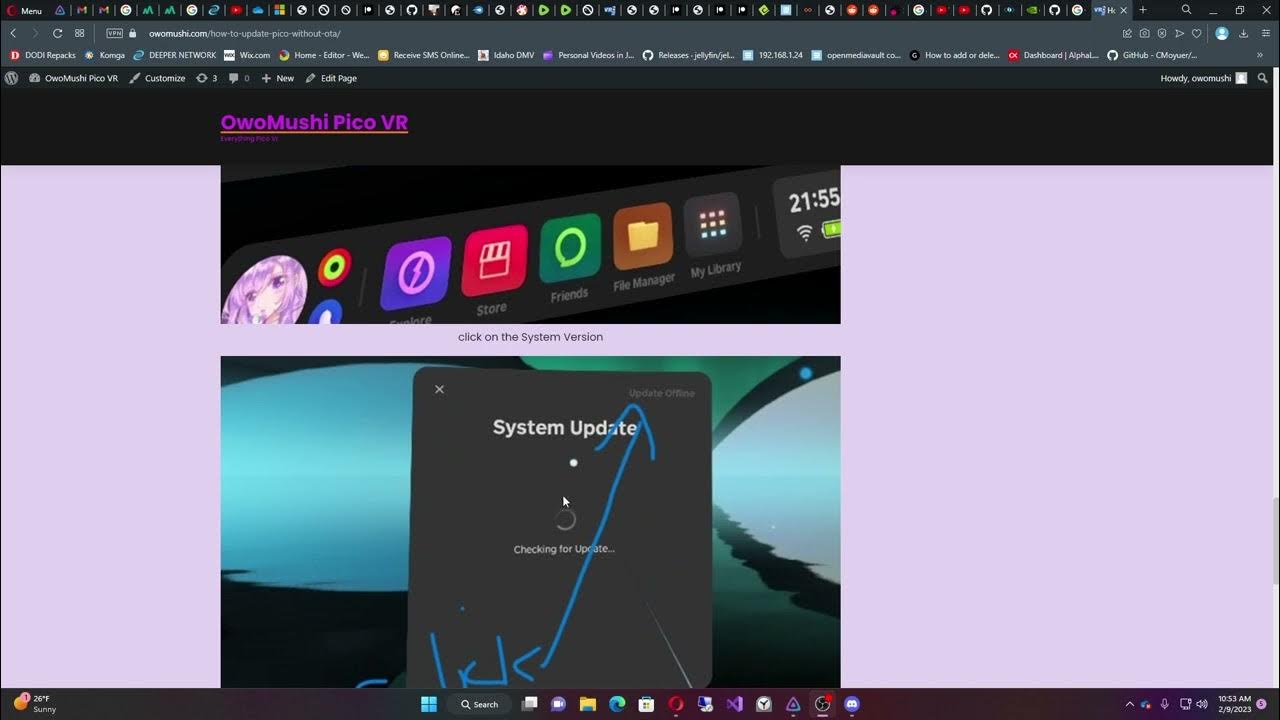Open the weather widget showing 26°F Sunny
The width and height of the screenshot is (1280, 720).
click(x=34, y=704)
